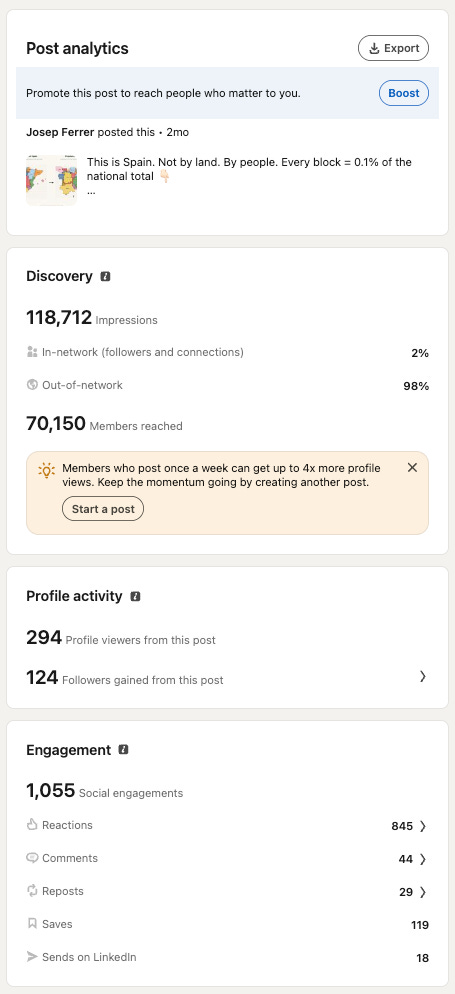Image resolution: width=455 pixels, height=994 pixels.
Task: Click the Out-of-network globe icon
Action: tap(32, 385)
